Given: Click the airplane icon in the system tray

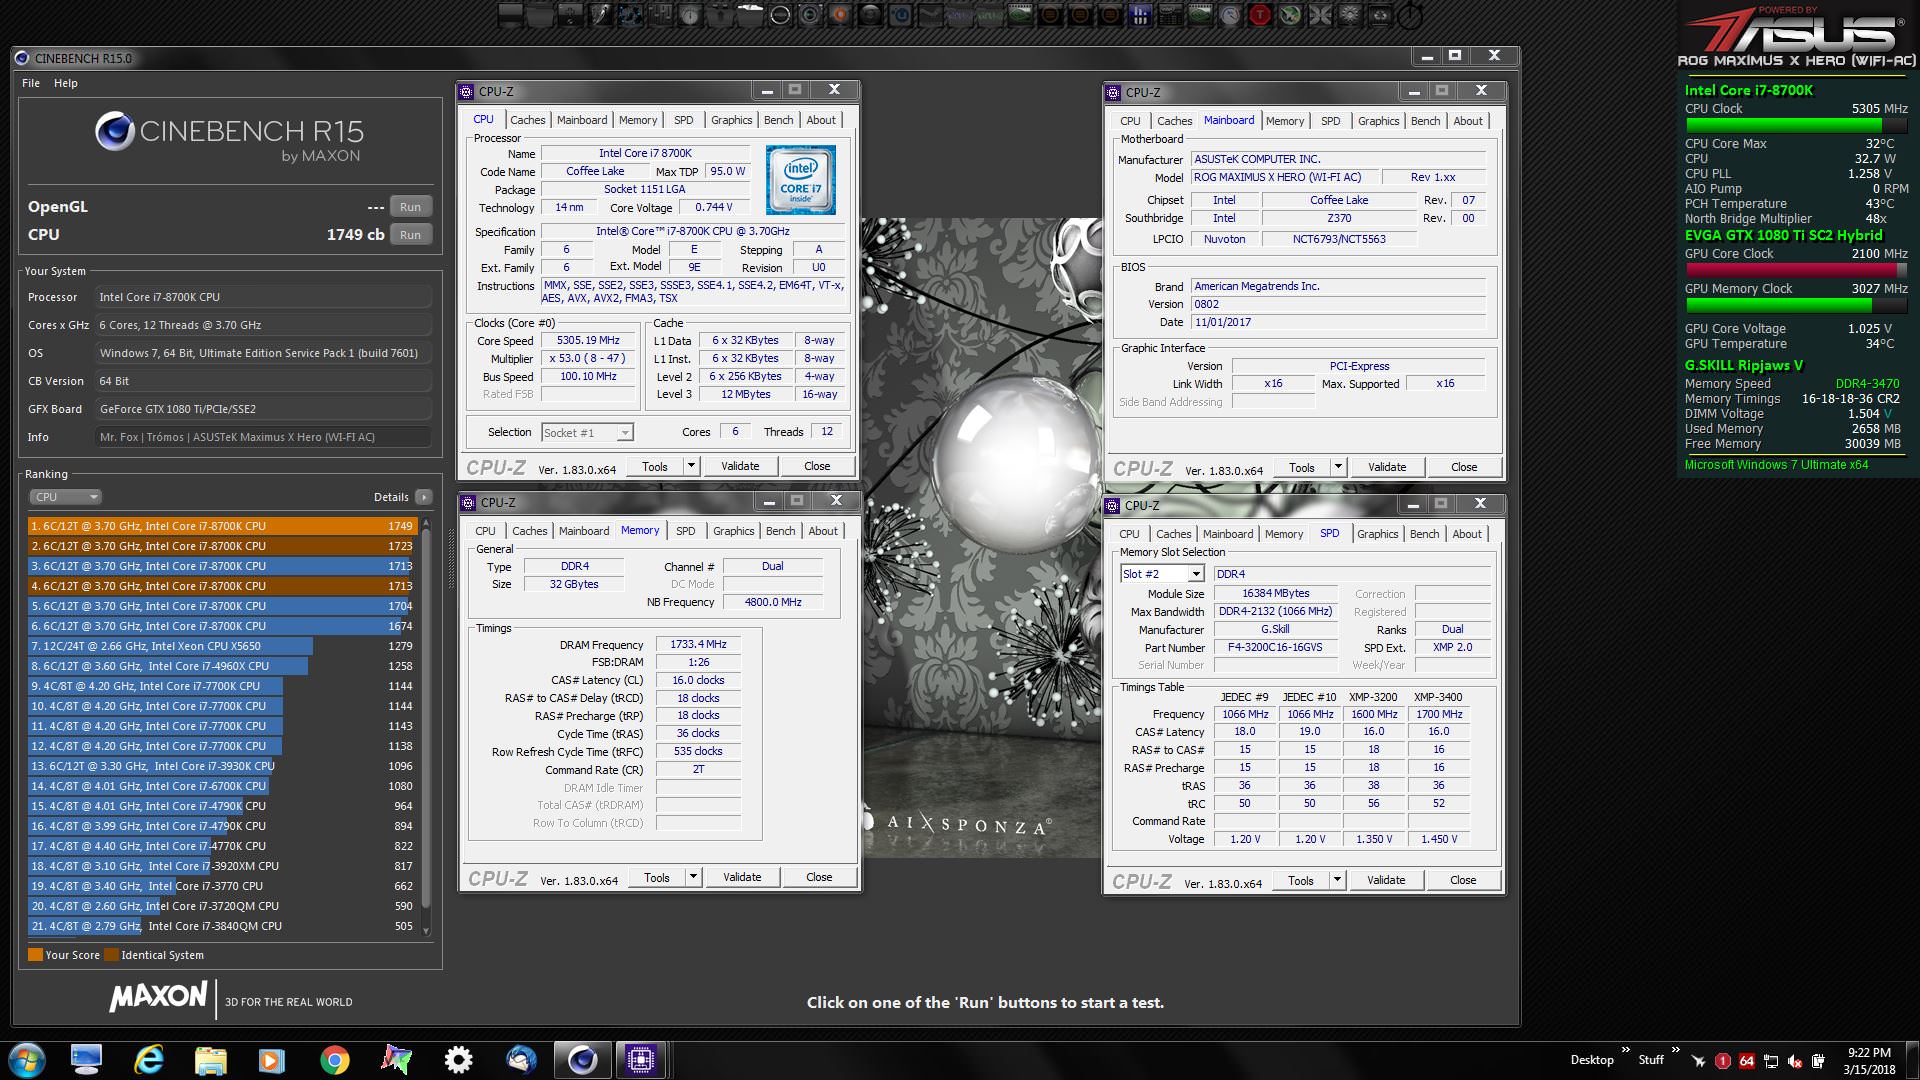Looking at the screenshot, I should [1699, 1061].
